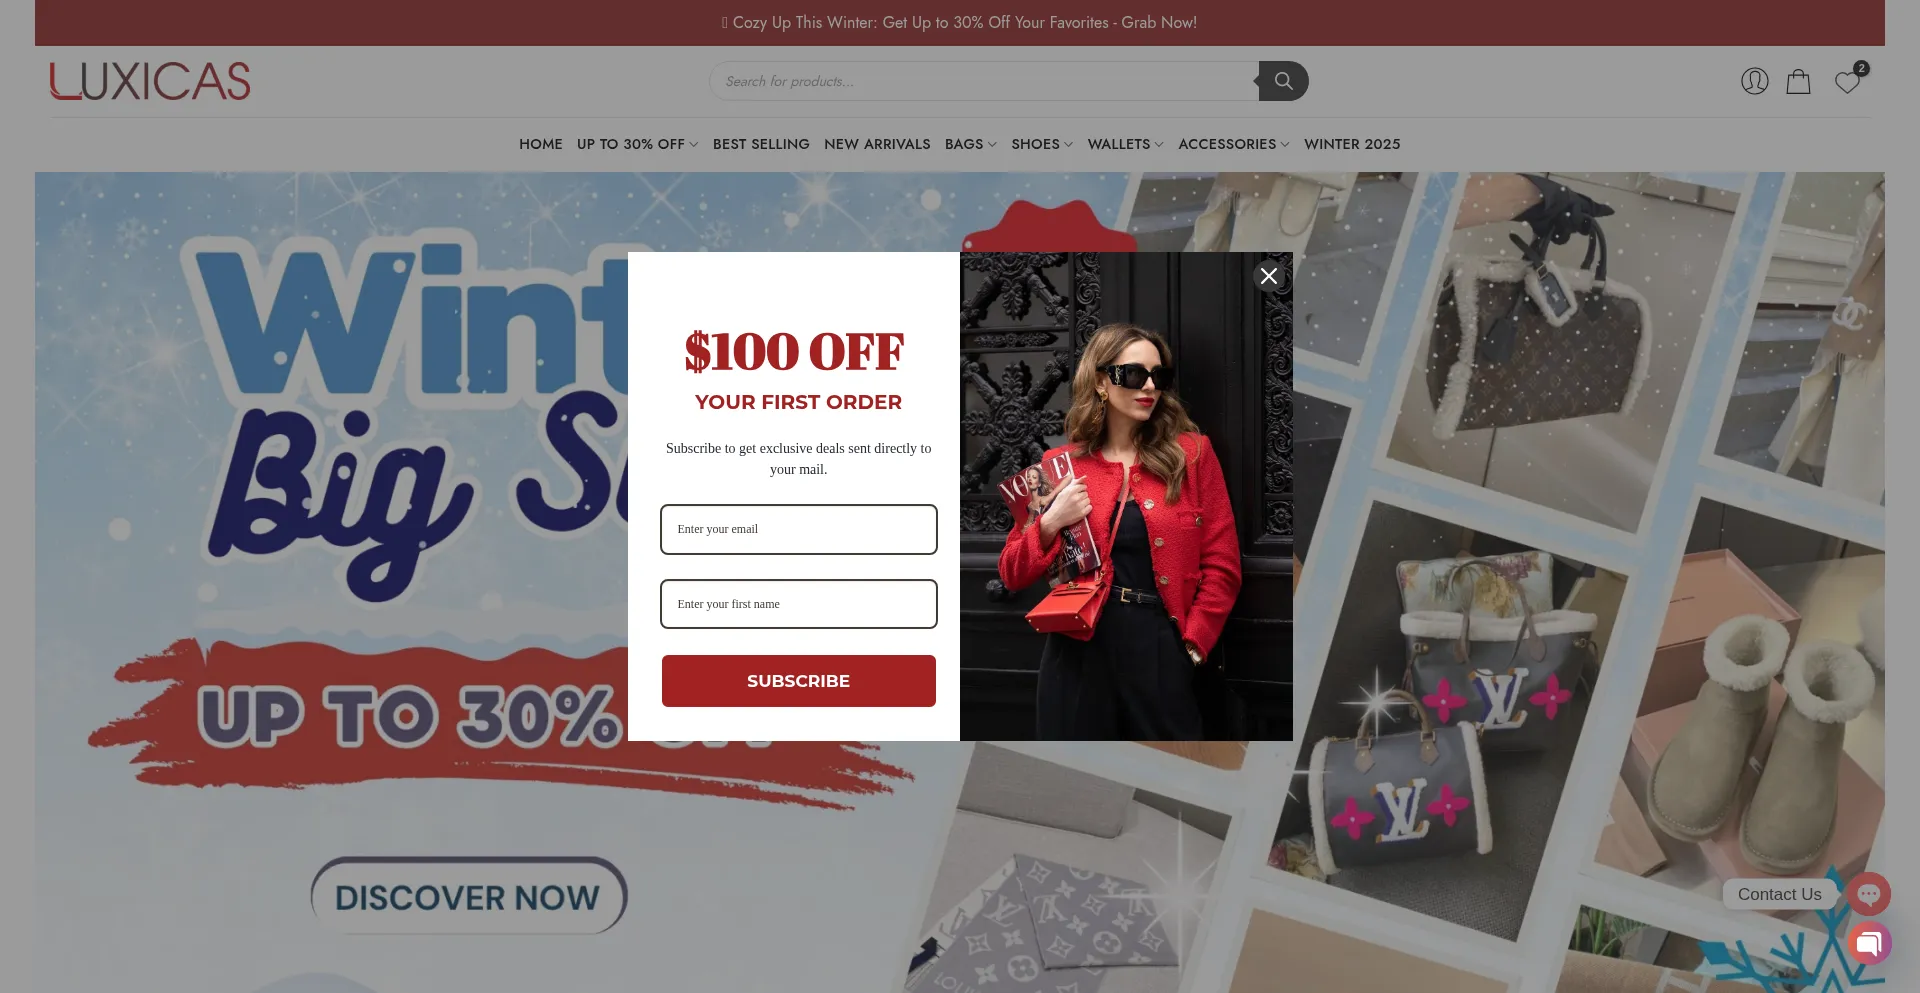Expand the ACCESSORIES dropdown menu
Viewport: 1920px width, 993px height.
1233,144
